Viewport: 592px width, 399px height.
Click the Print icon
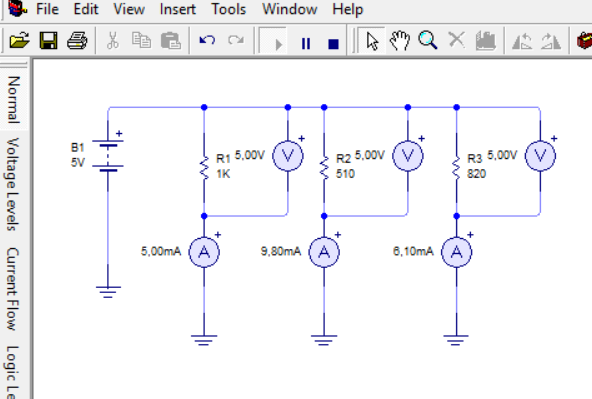tap(77, 40)
